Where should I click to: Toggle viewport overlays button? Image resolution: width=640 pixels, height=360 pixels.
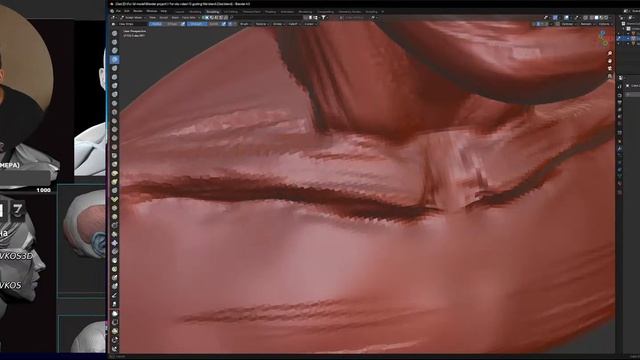566,18
